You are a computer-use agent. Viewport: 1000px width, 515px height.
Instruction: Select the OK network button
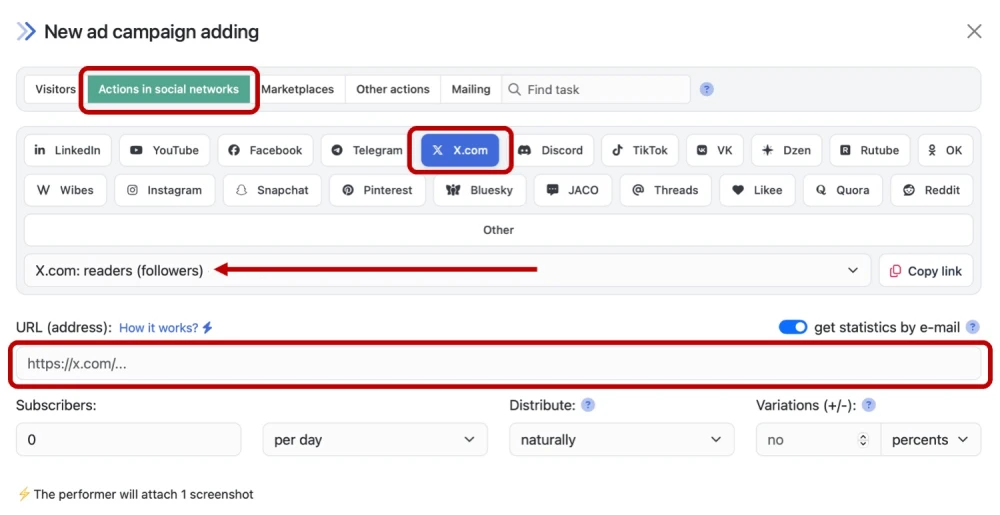(x=945, y=150)
